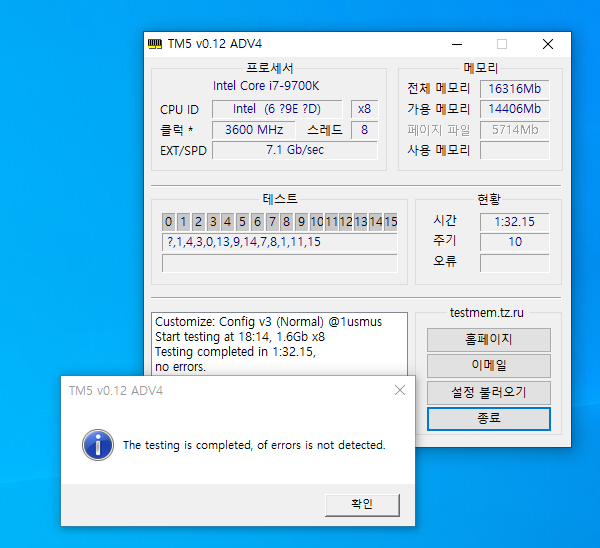Viewport: 600px width, 548px height.
Task: Select test number 0 box
Action: 168,222
